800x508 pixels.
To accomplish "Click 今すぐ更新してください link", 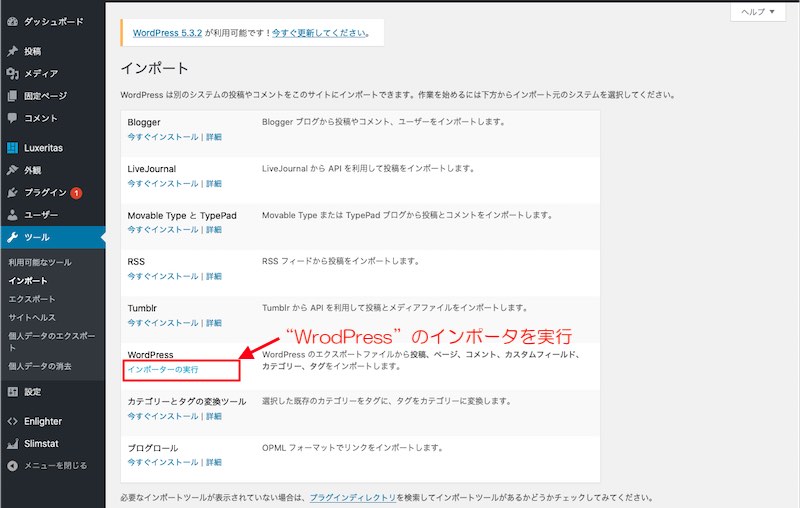I will pyautogui.click(x=319, y=33).
